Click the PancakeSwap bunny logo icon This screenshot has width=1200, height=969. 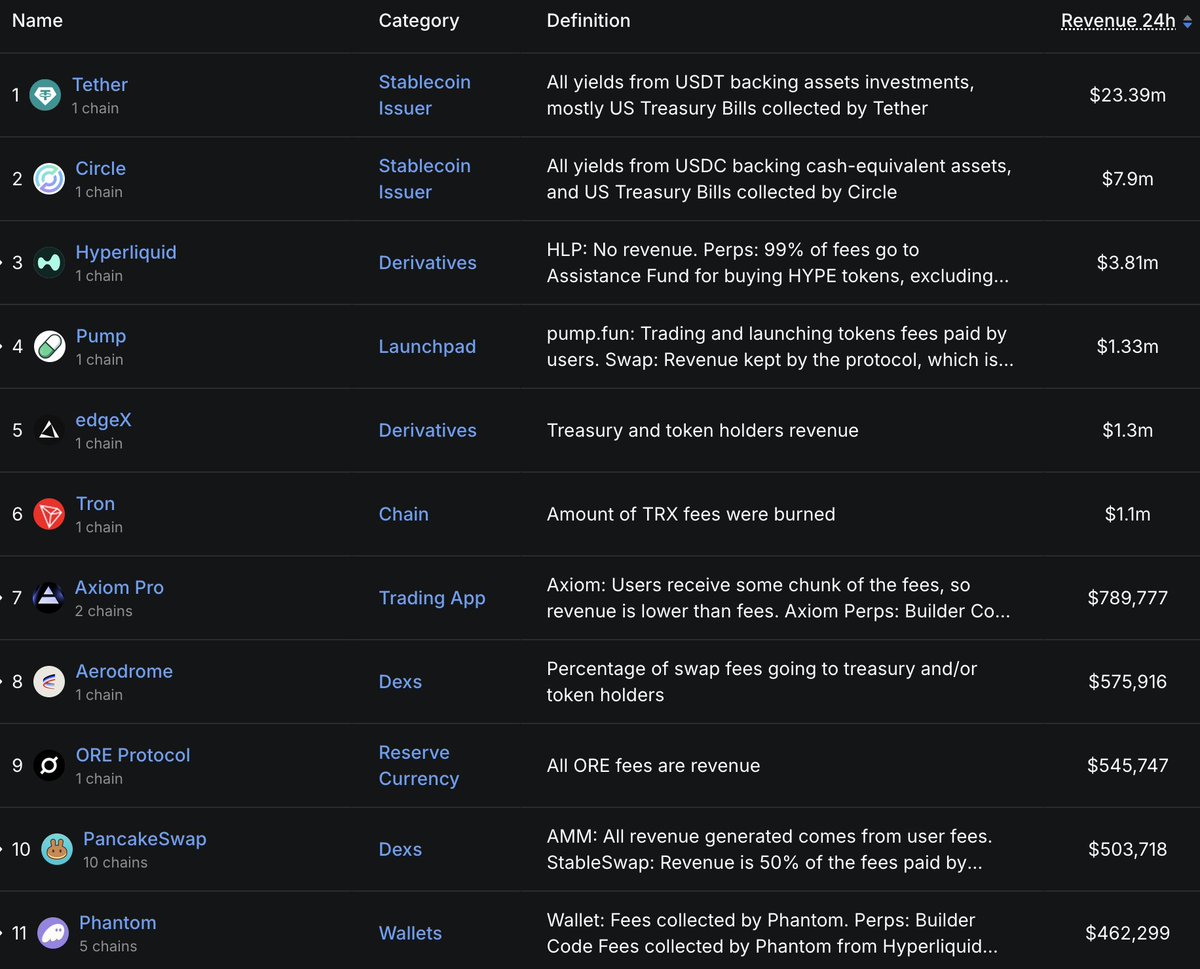point(57,850)
